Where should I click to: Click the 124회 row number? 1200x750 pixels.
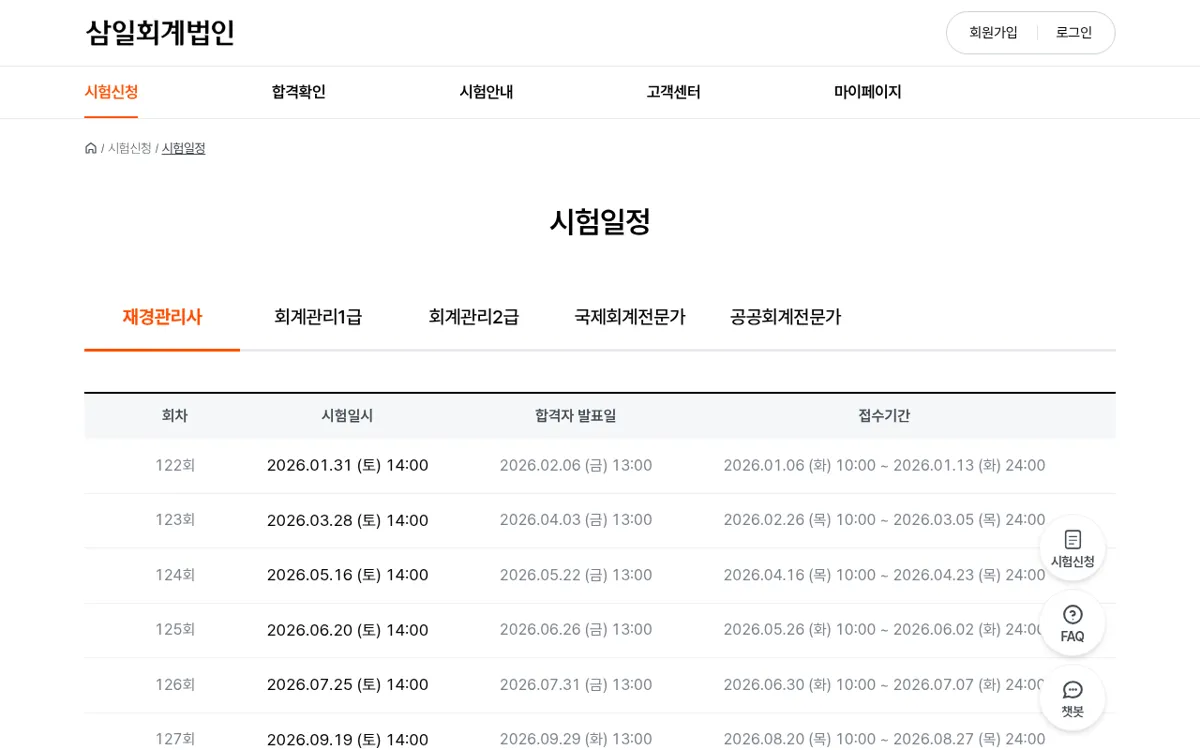(x=175, y=575)
